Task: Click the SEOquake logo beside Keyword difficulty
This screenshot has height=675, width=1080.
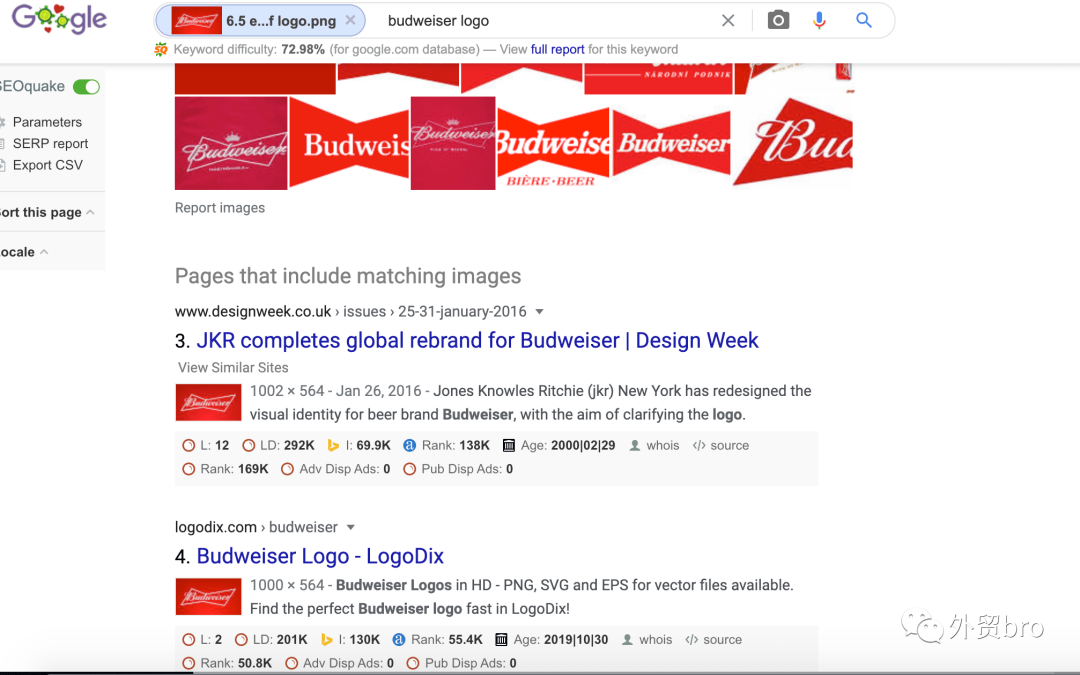Action: pyautogui.click(x=160, y=49)
